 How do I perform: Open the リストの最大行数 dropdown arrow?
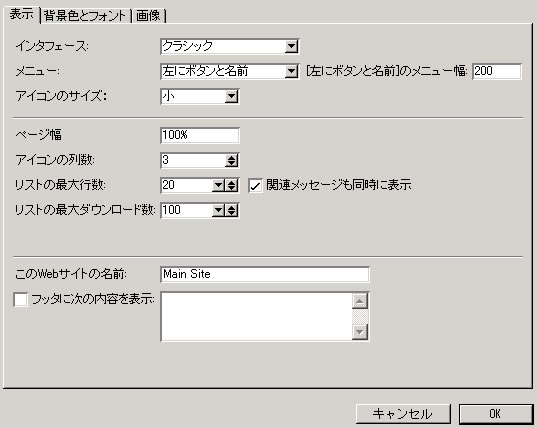point(218,186)
